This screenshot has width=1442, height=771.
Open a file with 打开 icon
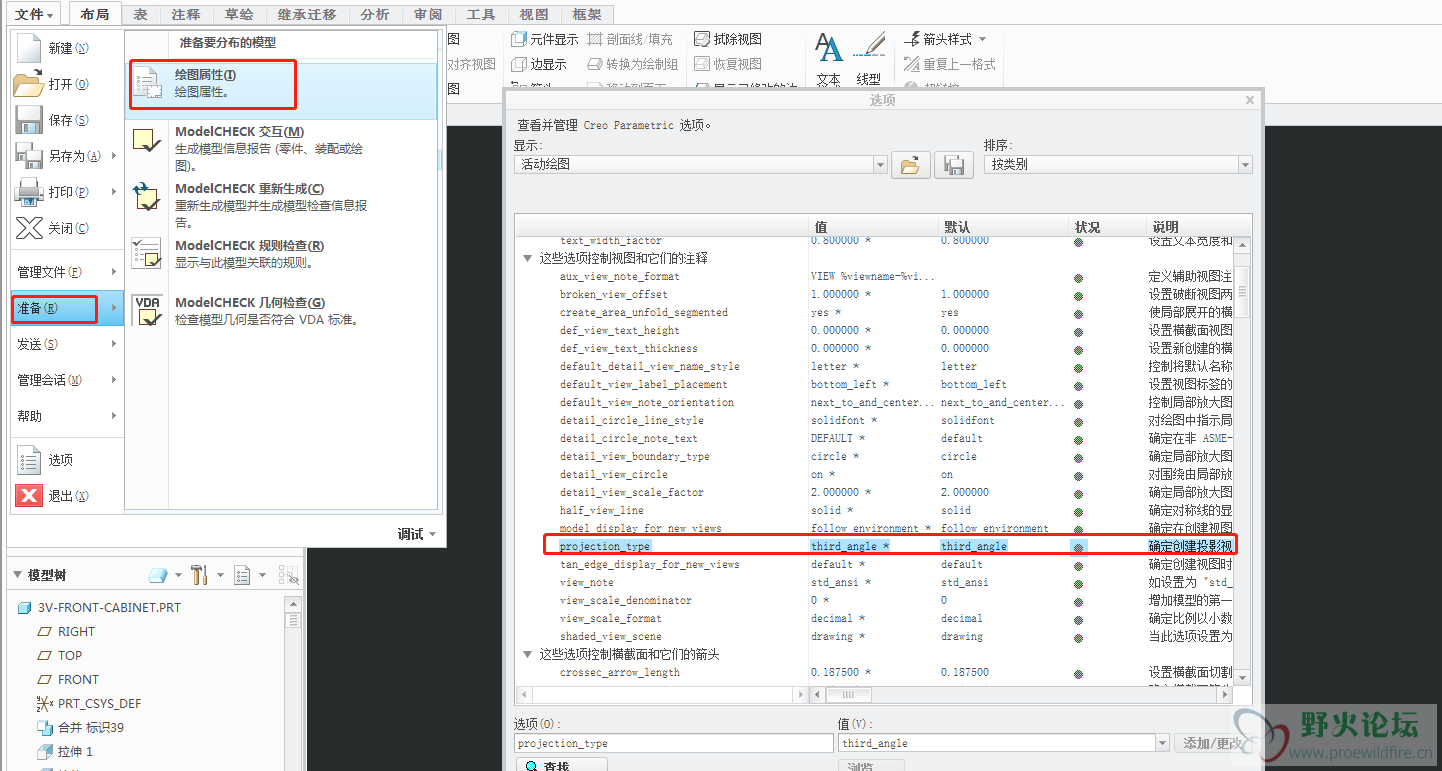click(29, 84)
